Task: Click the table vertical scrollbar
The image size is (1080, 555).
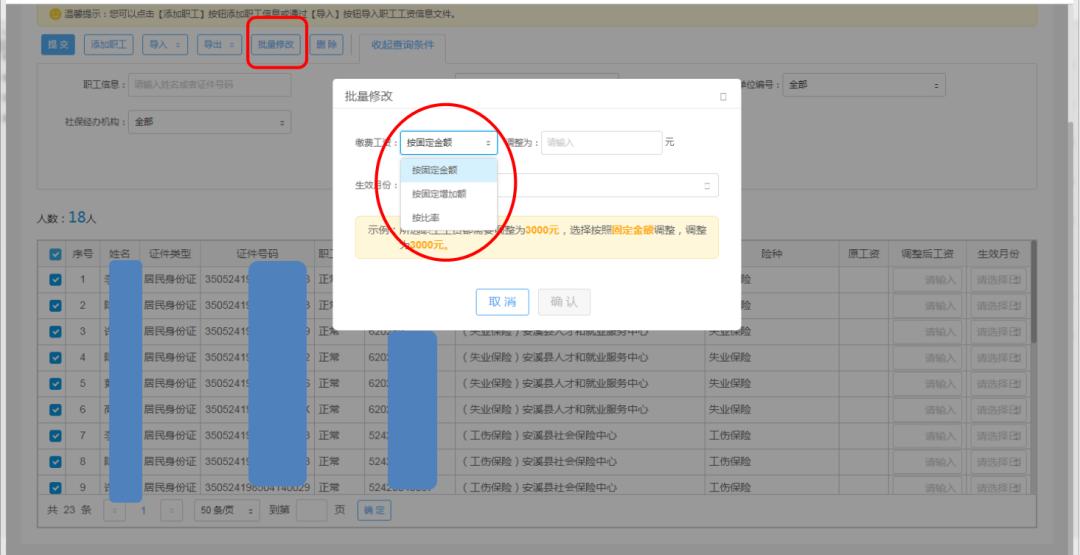Action: pos(1032,292)
